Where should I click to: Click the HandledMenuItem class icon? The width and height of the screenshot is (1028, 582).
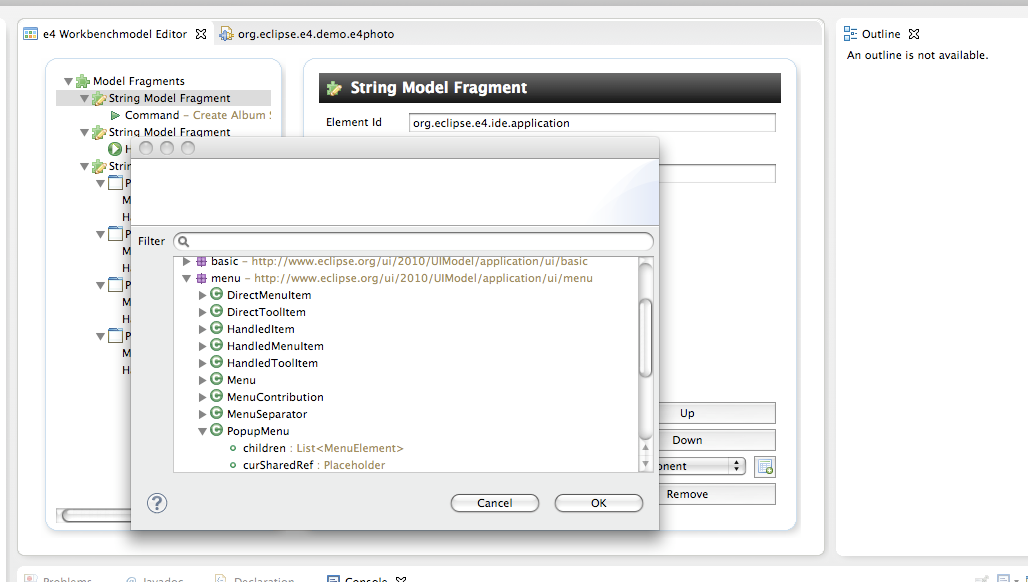(216, 345)
